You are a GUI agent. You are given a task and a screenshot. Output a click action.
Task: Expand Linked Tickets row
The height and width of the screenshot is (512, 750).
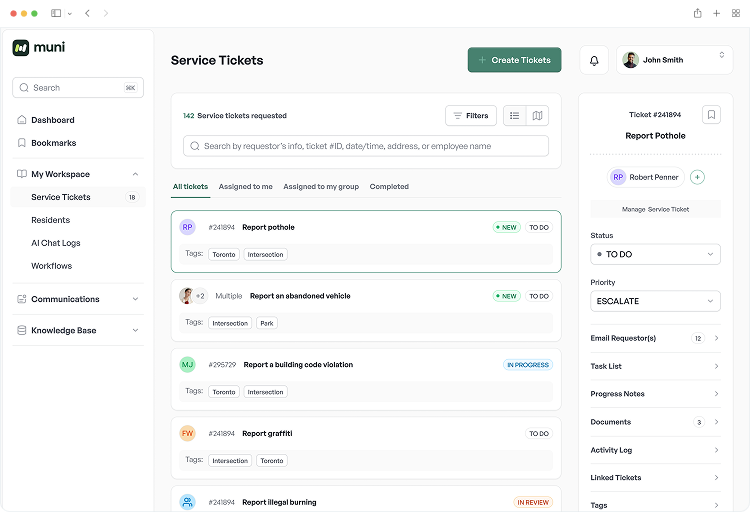pyautogui.click(x=655, y=478)
